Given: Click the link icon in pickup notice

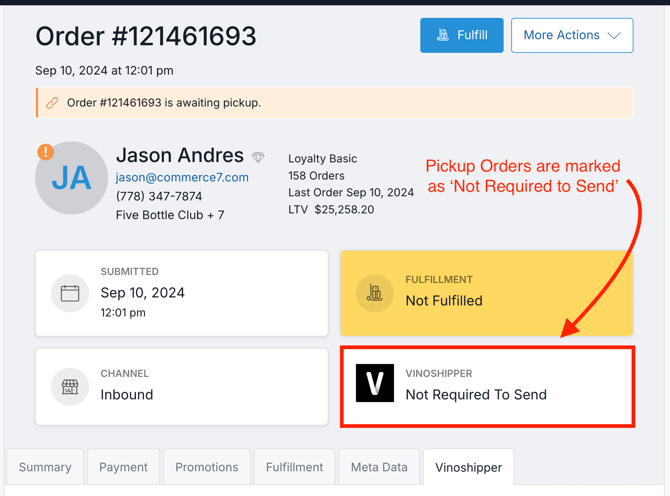Looking at the screenshot, I should (x=52, y=103).
